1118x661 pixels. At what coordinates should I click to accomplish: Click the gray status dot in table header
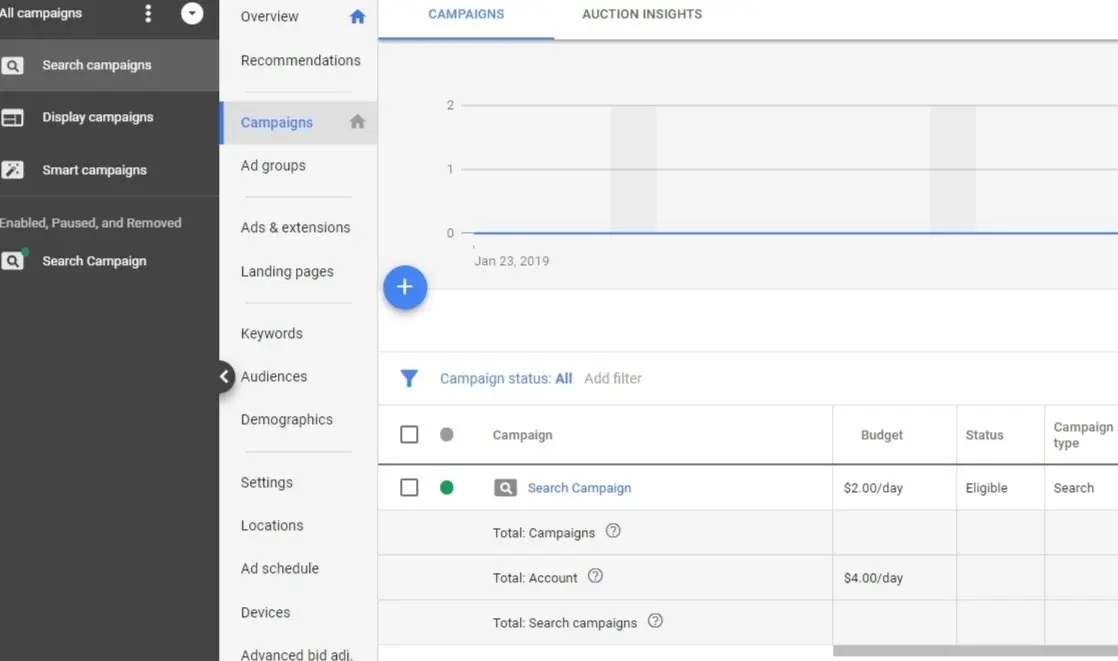pyautogui.click(x=446, y=434)
